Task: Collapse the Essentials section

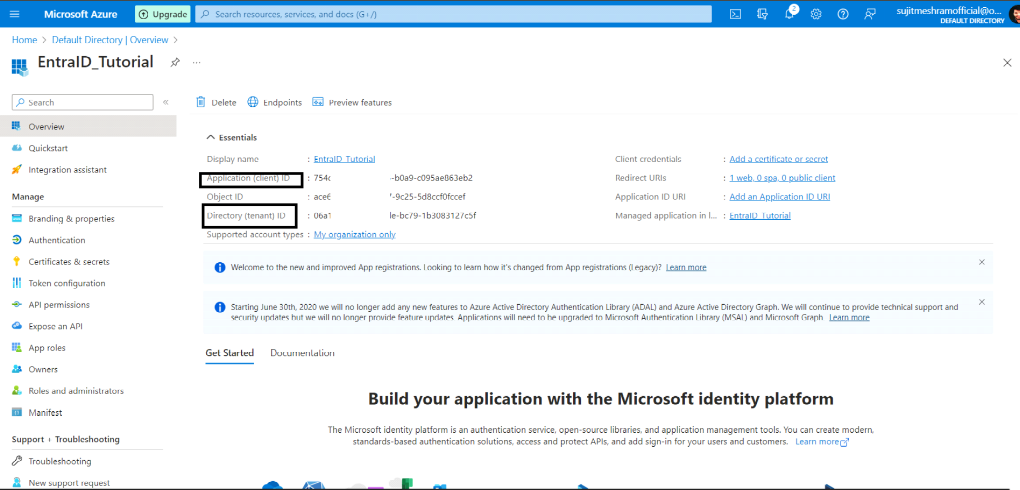Action: point(211,137)
